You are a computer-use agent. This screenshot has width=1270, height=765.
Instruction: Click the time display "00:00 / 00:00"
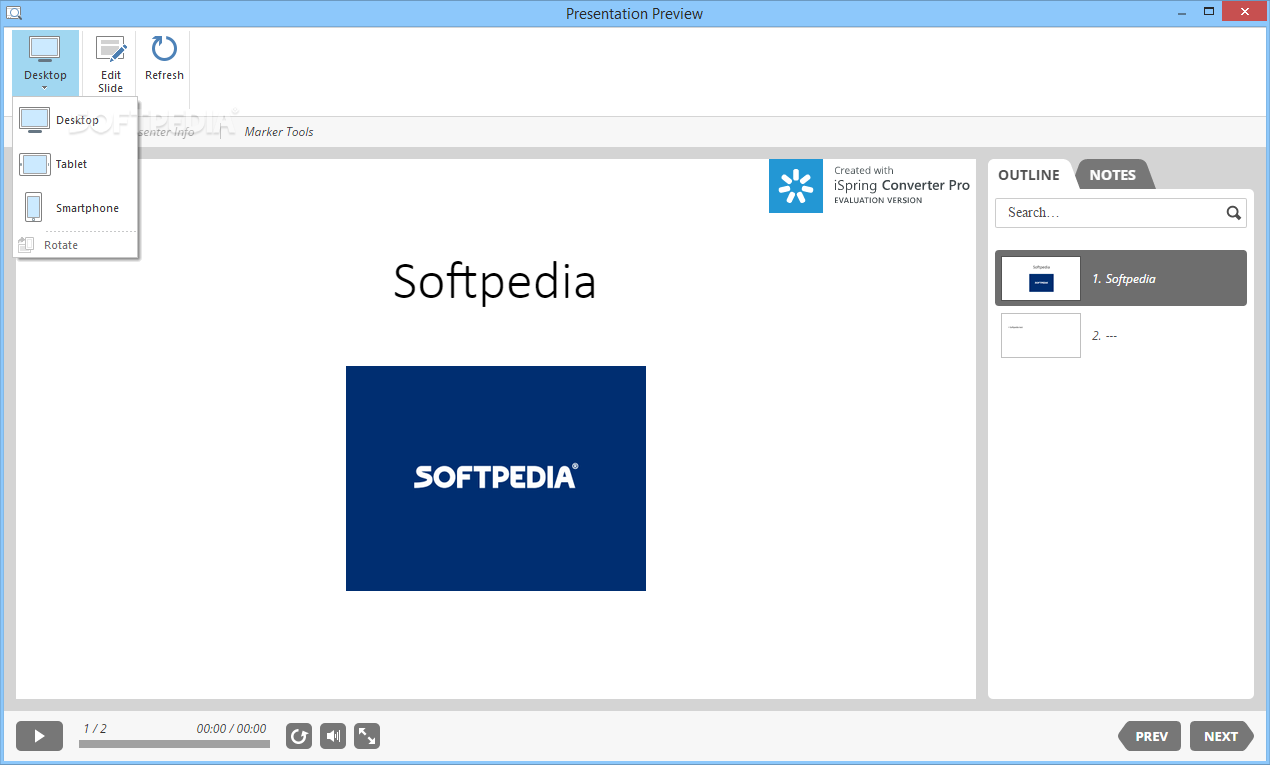click(x=231, y=729)
